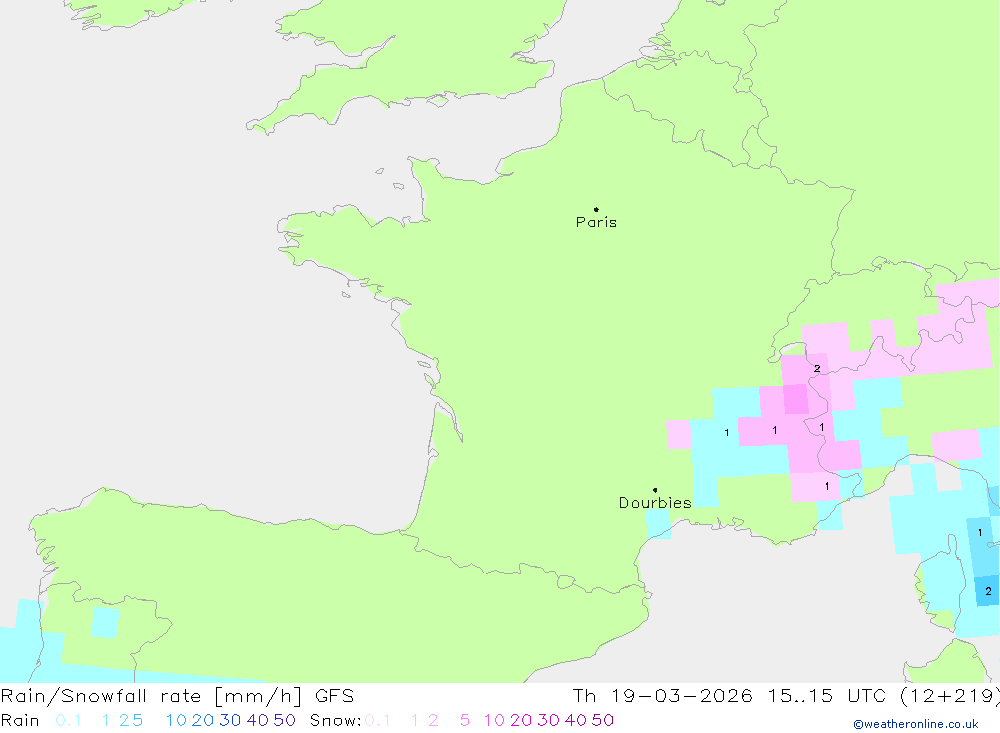Click the snow value '1' nearest the coast

coord(827,486)
